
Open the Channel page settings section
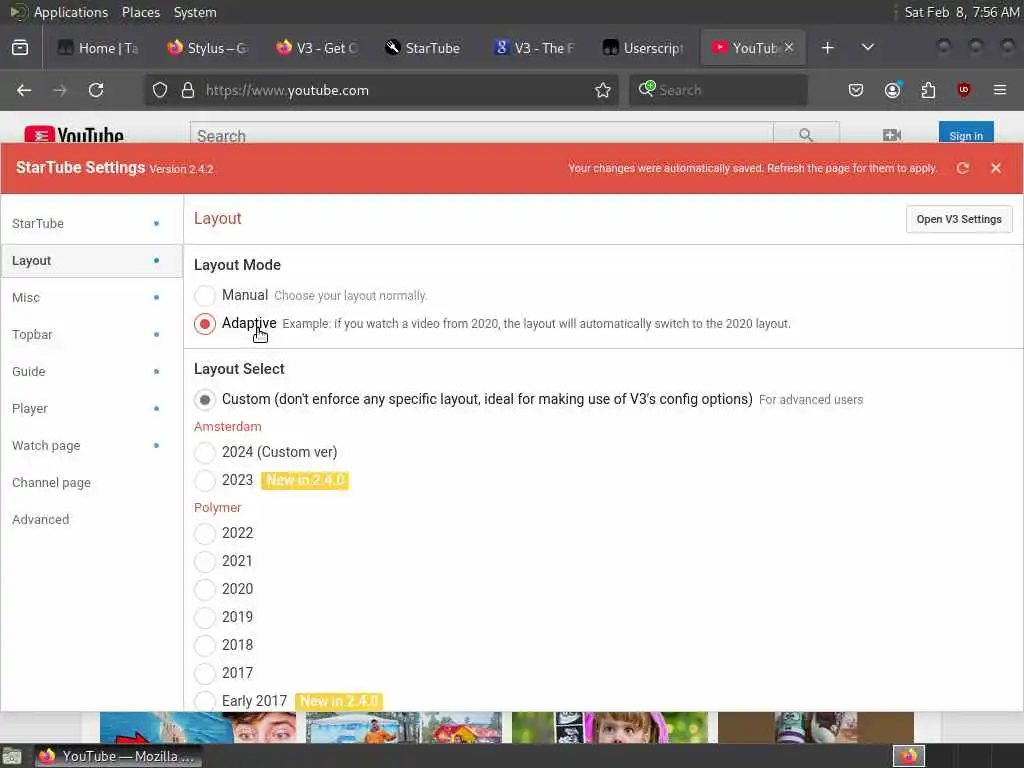pyautogui.click(x=91, y=483)
